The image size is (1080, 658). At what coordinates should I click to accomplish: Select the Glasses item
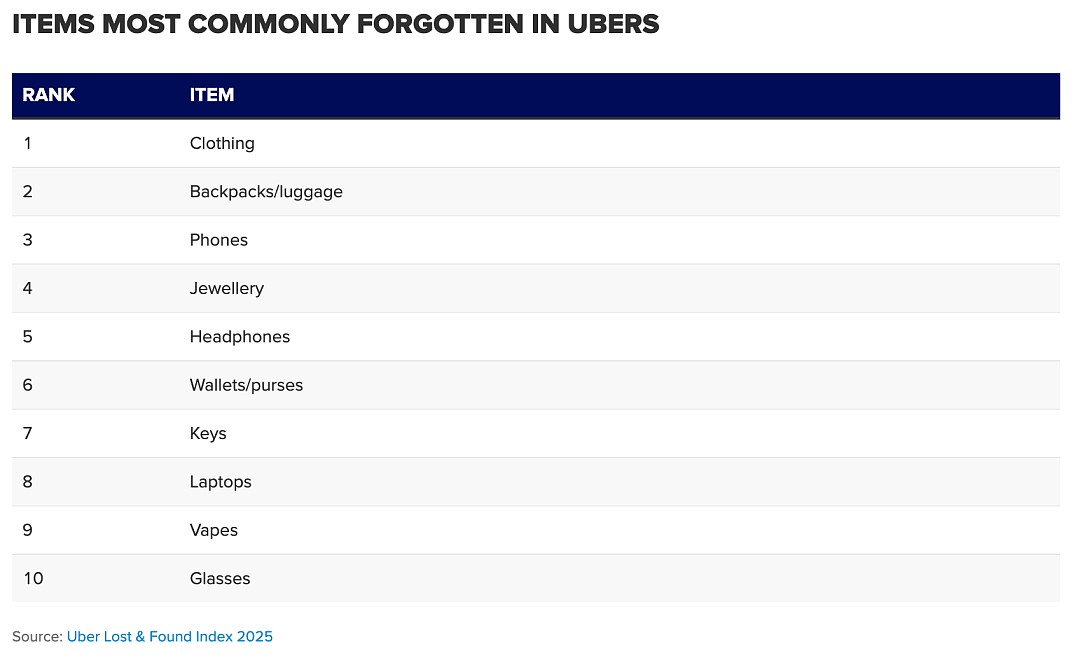click(x=220, y=579)
